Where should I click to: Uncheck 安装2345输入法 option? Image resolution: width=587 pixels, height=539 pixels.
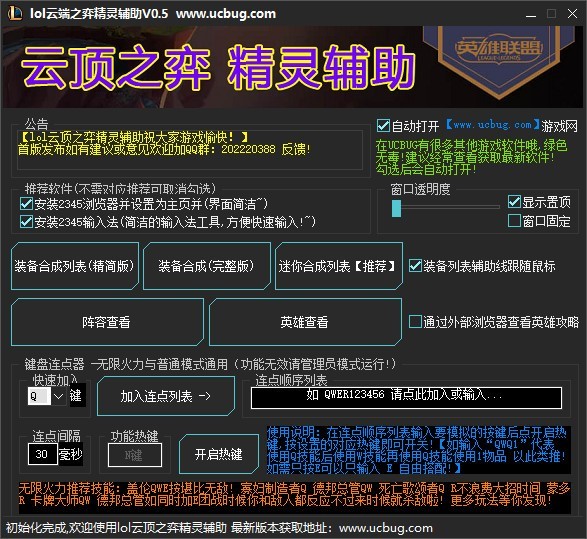[26, 222]
